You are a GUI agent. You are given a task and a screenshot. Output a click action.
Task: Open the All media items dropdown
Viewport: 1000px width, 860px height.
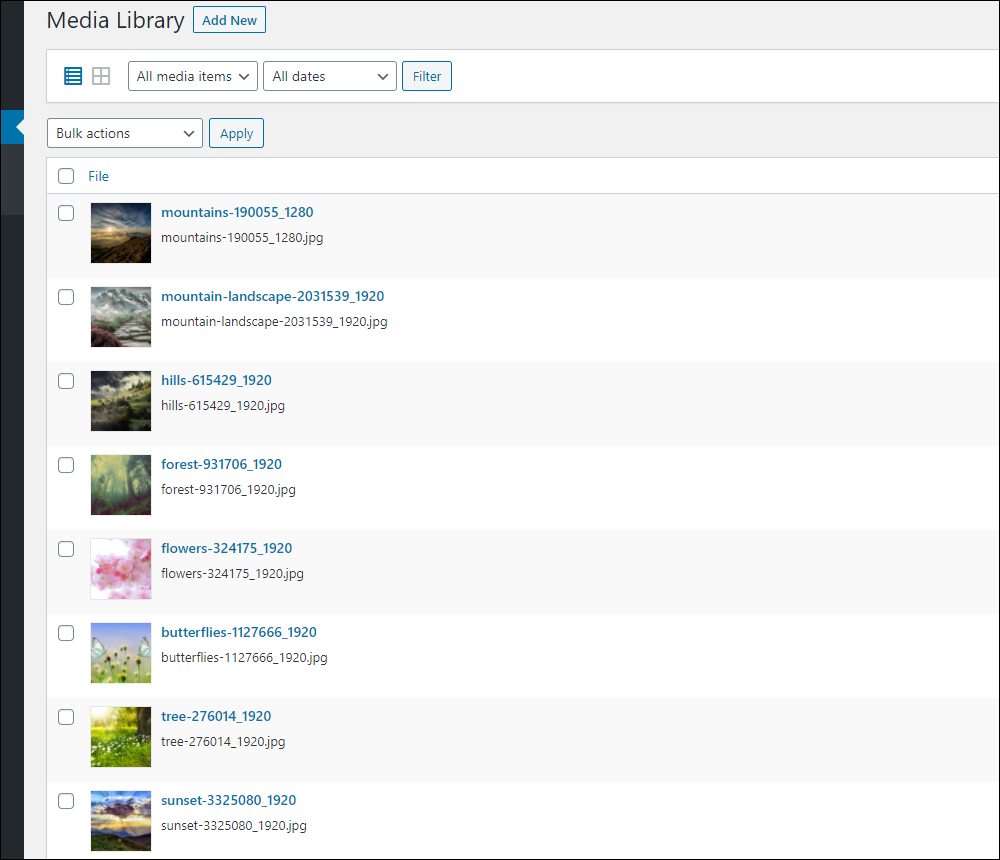[x=193, y=76]
